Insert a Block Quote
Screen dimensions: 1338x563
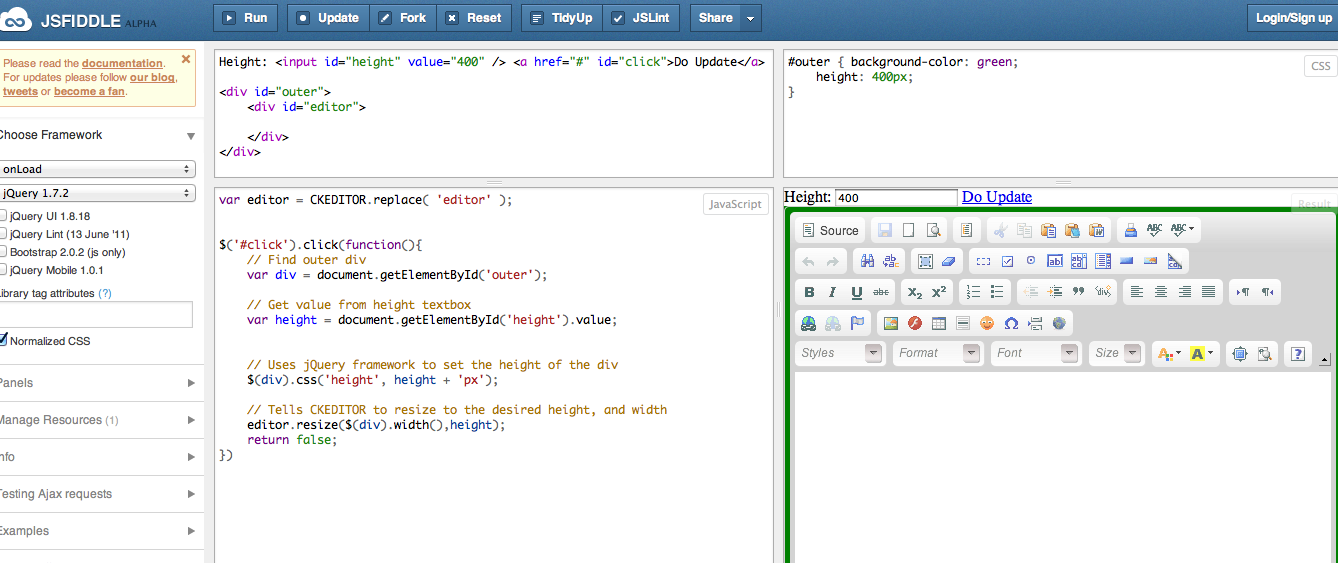pyautogui.click(x=1078, y=292)
